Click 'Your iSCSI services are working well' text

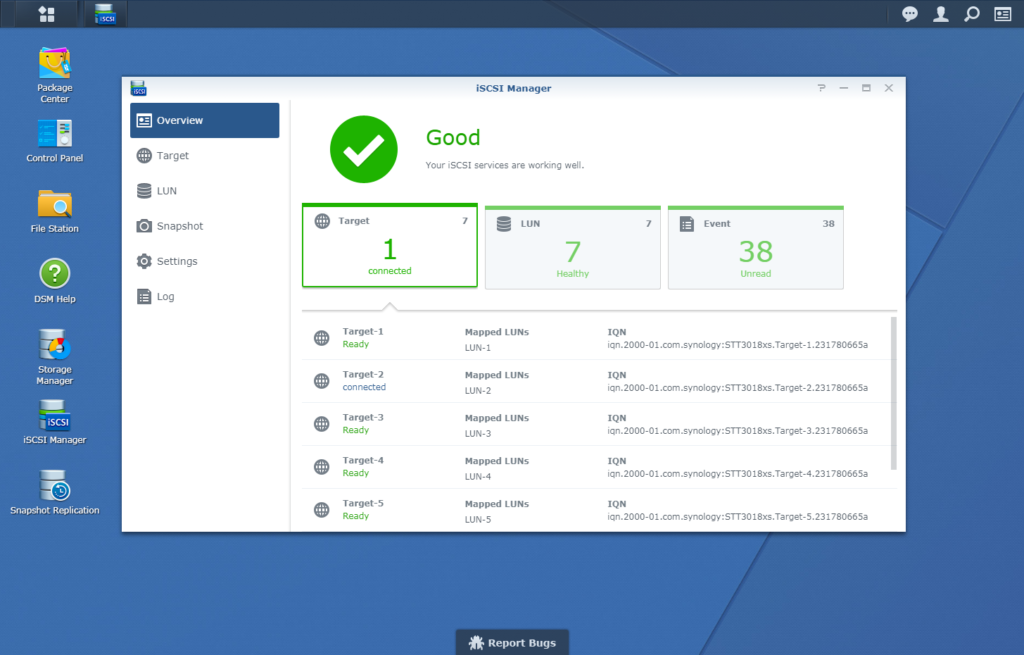click(505, 165)
